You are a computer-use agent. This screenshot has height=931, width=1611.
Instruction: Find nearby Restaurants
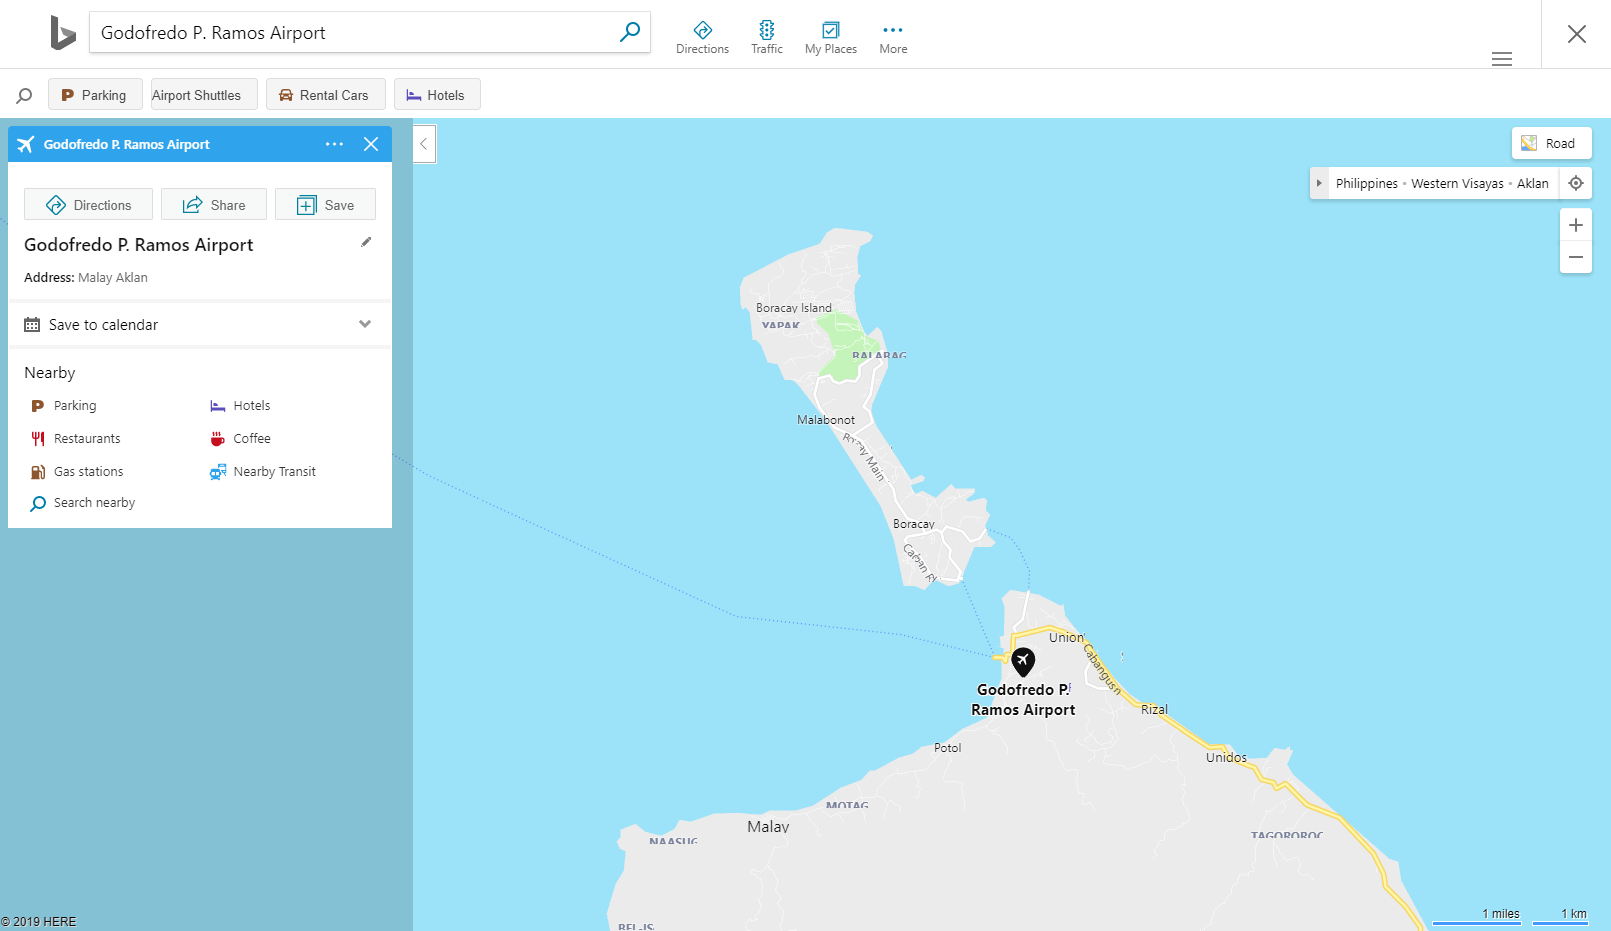click(75, 438)
